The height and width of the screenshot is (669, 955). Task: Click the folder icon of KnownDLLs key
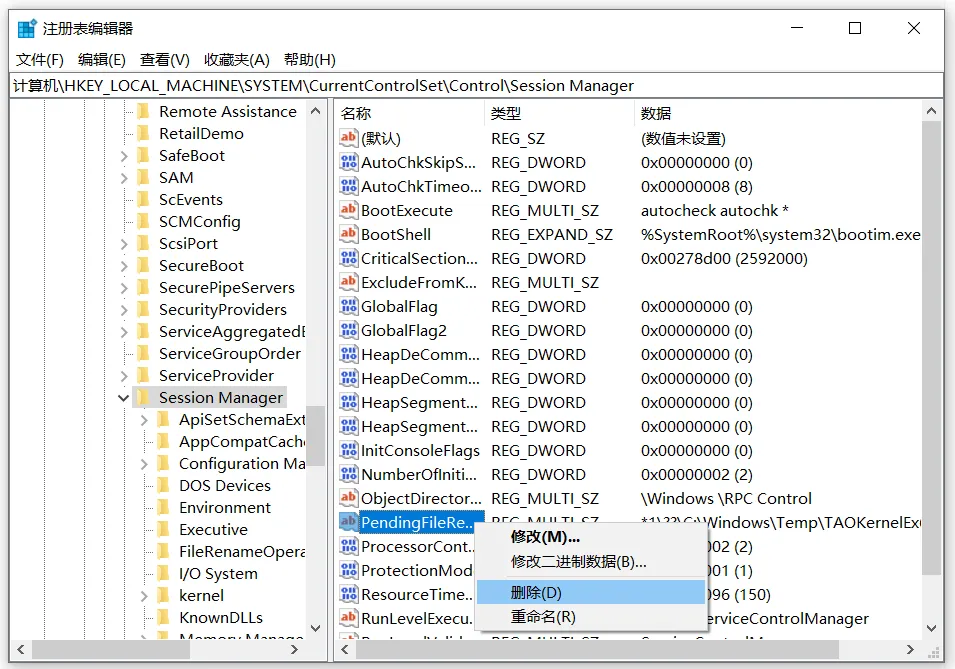[163, 617]
